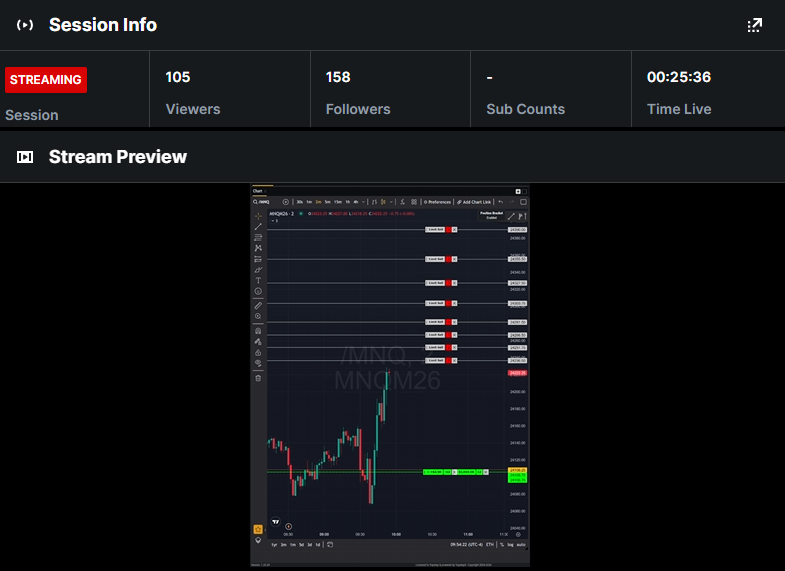785x571 pixels.
Task: Toggle stay-in-drawing-mode pencil lock icon
Action: click(258, 342)
